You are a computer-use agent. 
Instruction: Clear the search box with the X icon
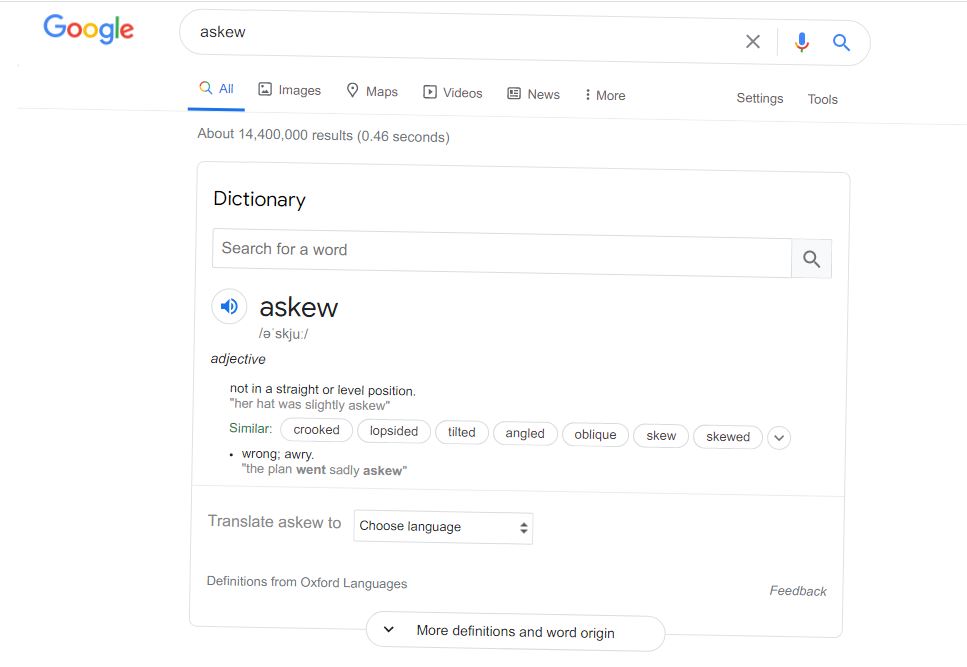752,41
